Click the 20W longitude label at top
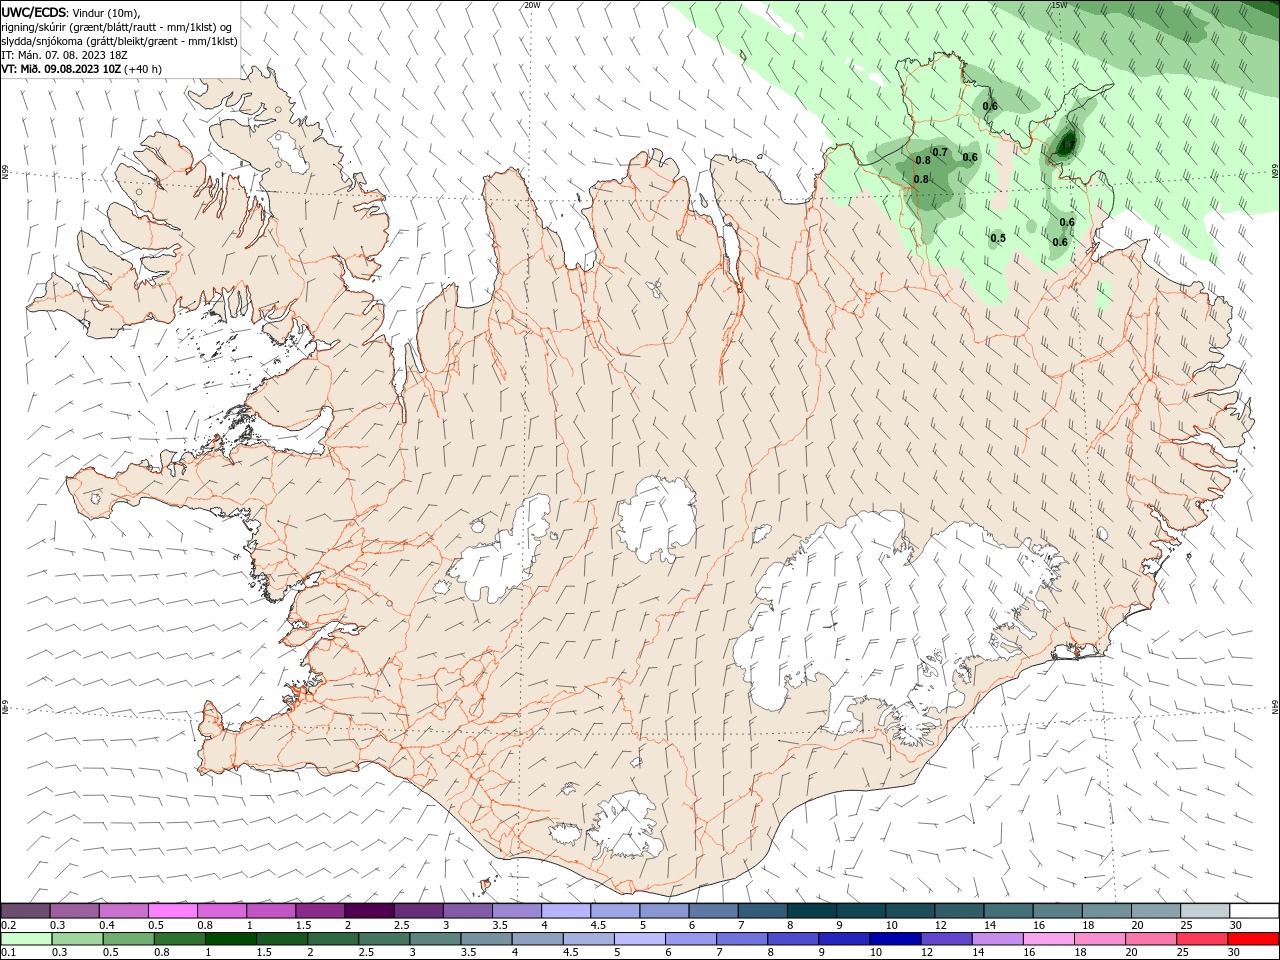The height and width of the screenshot is (960, 1280). (x=532, y=5)
